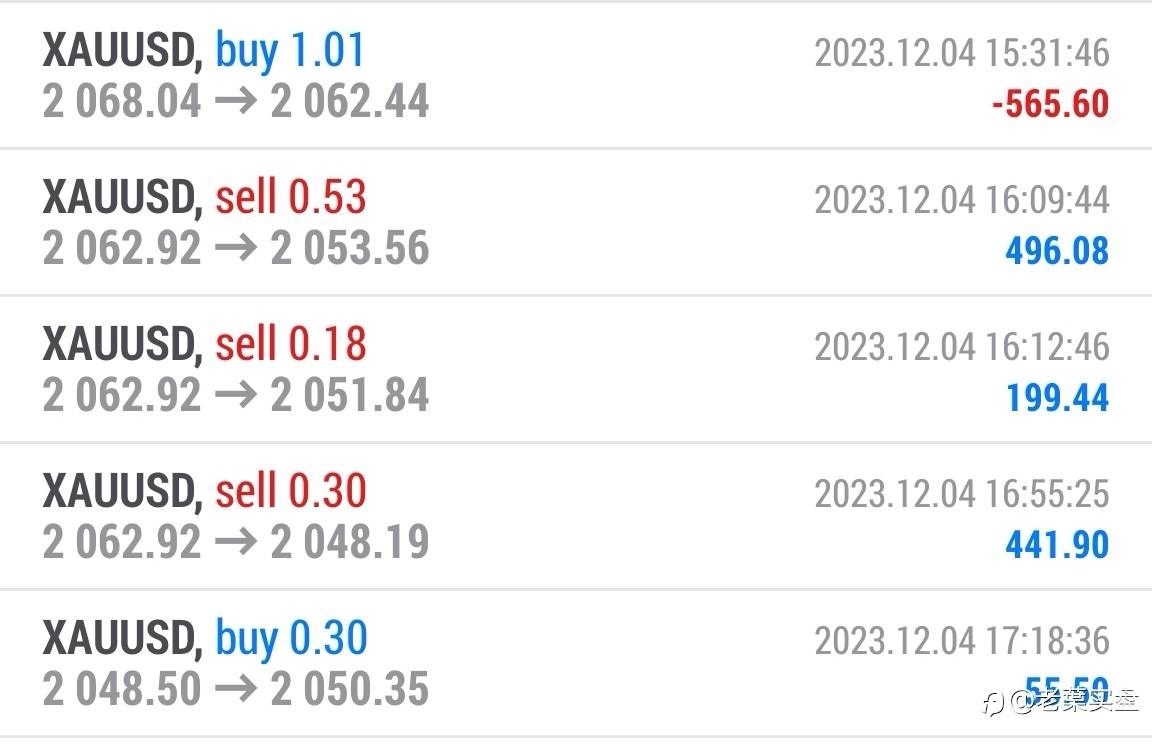Tap the 441.90 profit value
This screenshot has width=1152, height=746.
click(1057, 545)
